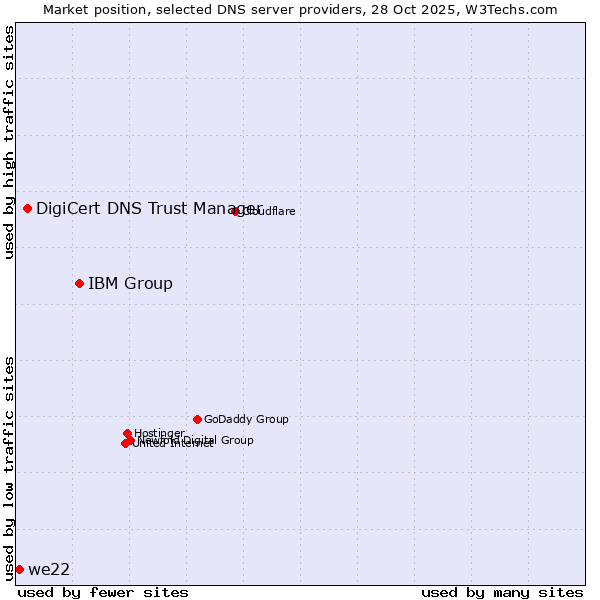Click the chart title mentioning W3Techs.com
This screenshot has width=600, height=600.
(300, 9)
